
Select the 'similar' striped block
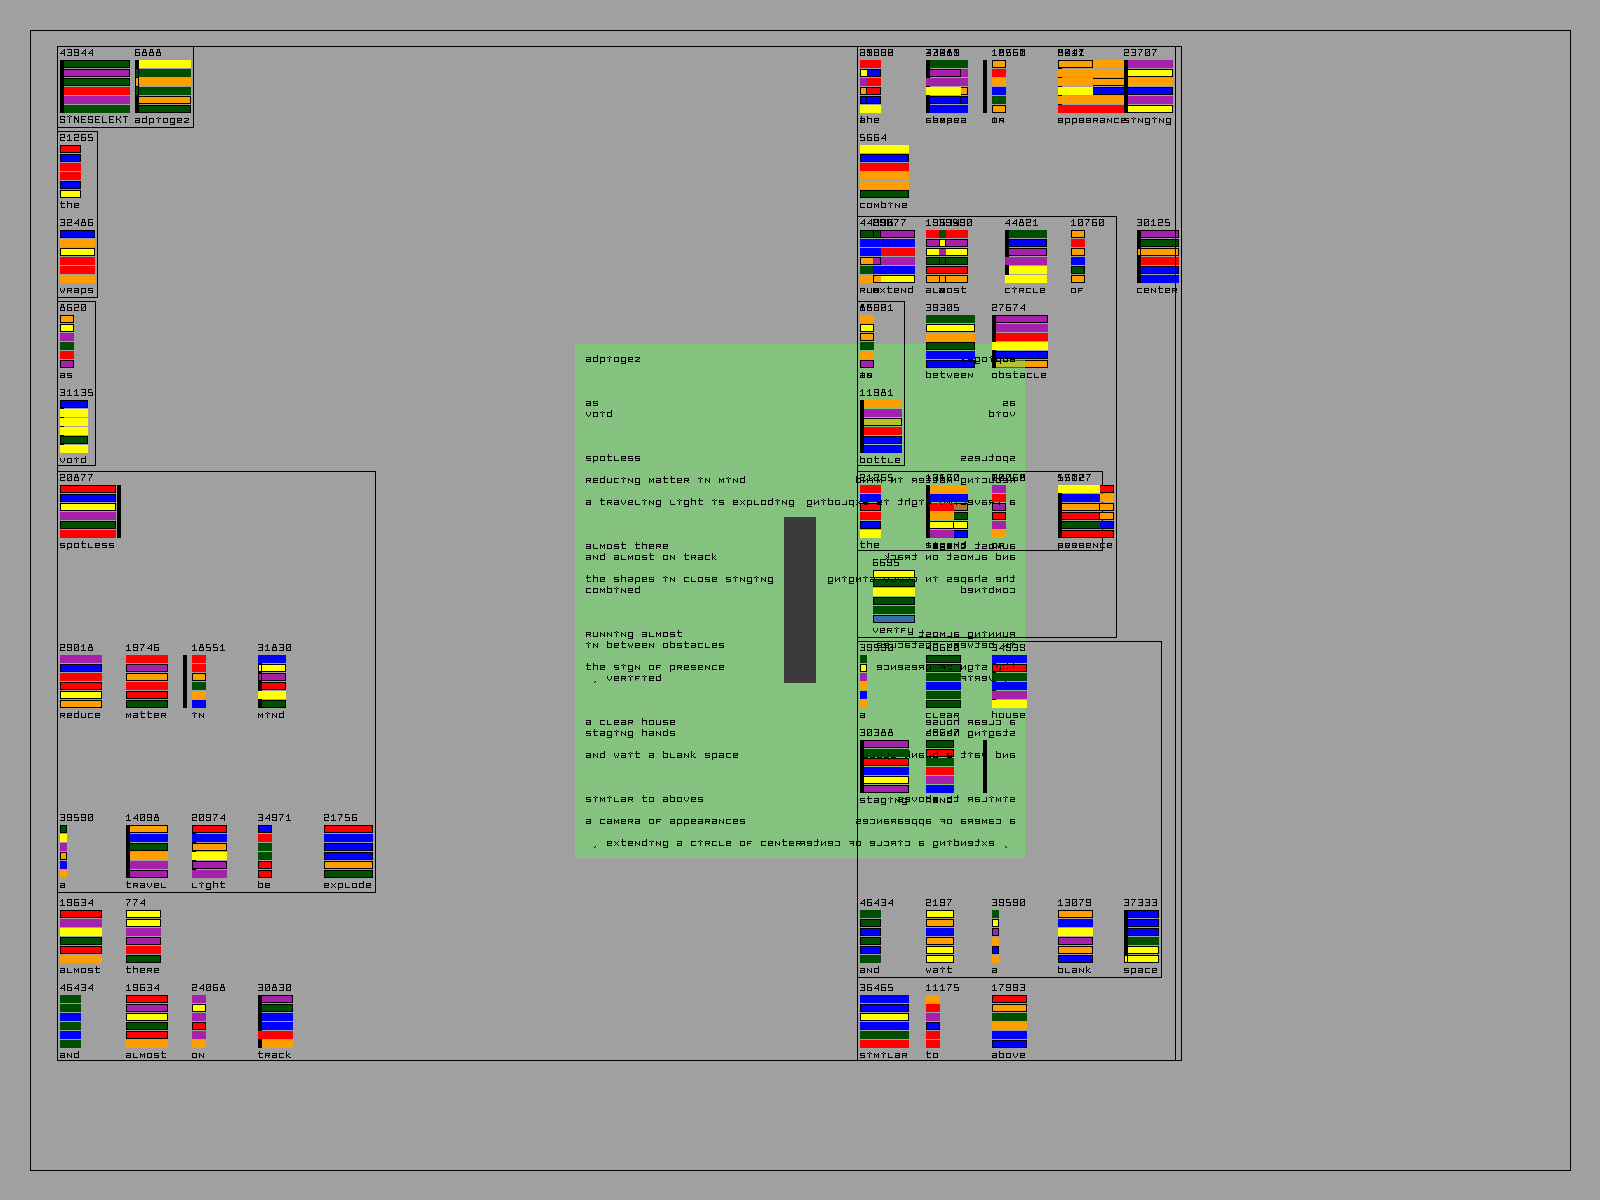(x=884, y=1022)
